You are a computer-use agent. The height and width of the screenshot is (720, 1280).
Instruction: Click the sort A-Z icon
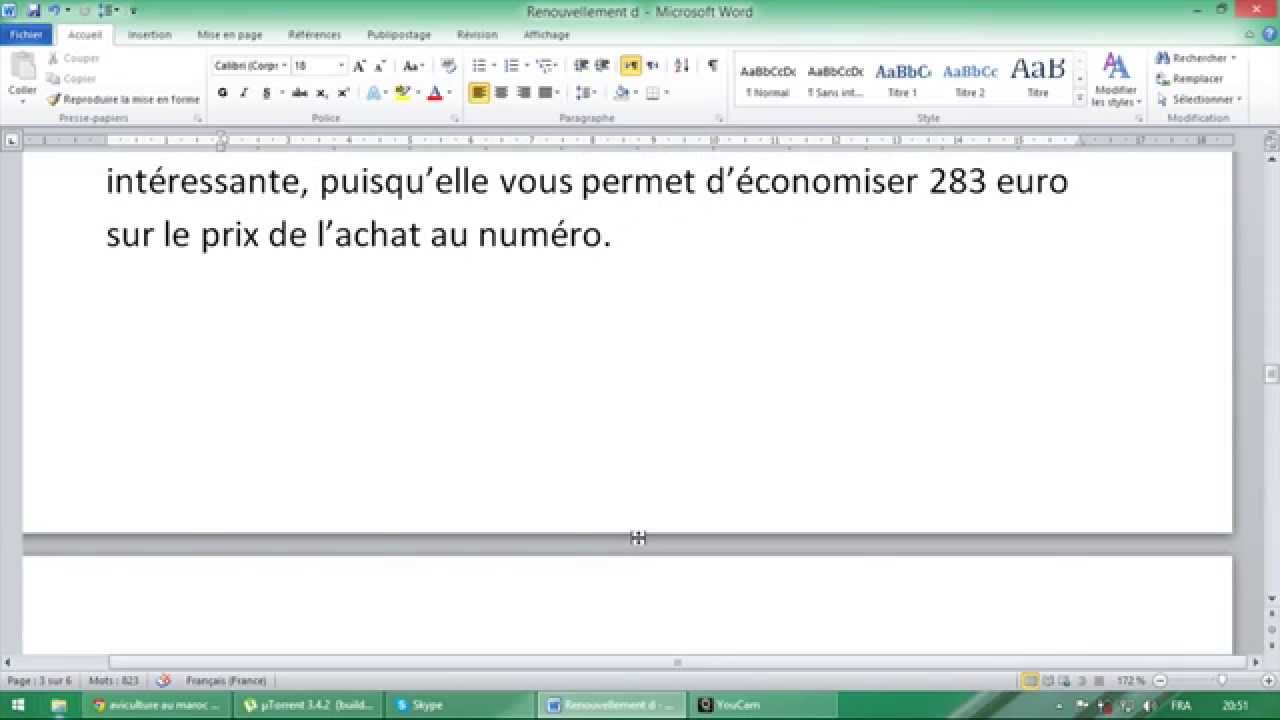click(682, 66)
